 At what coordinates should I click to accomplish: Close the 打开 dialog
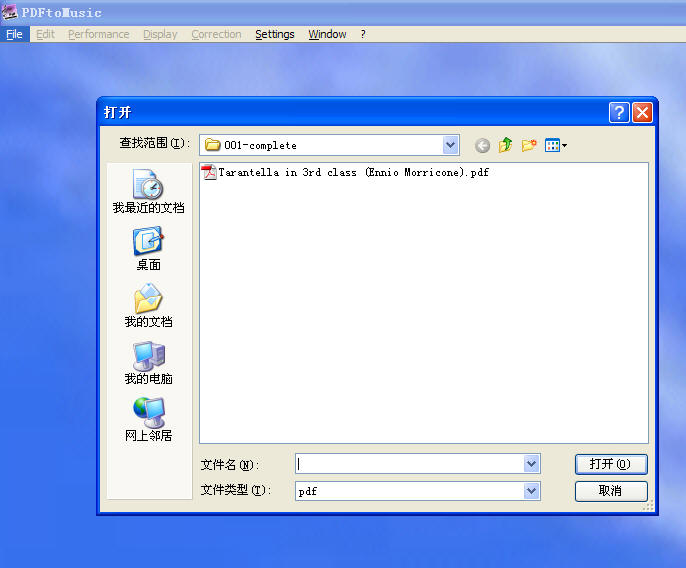click(x=642, y=113)
